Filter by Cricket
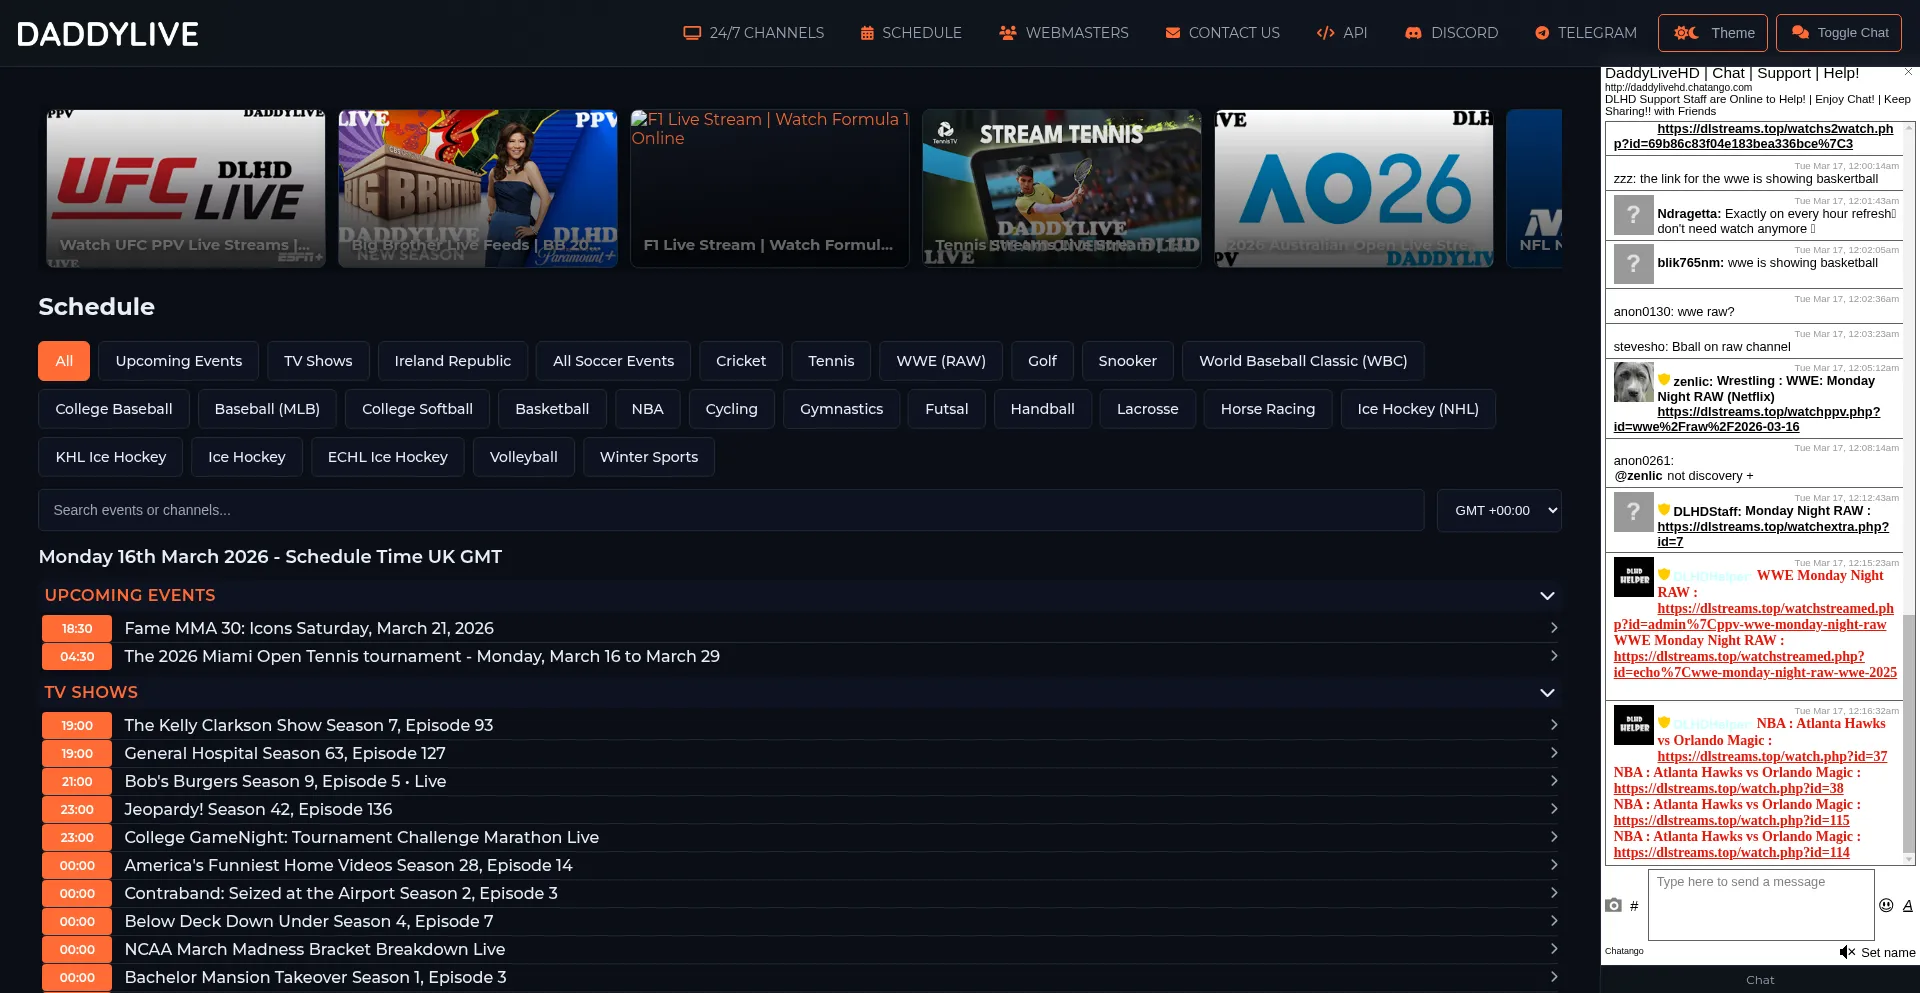Viewport: 1920px width, 993px height. (741, 361)
